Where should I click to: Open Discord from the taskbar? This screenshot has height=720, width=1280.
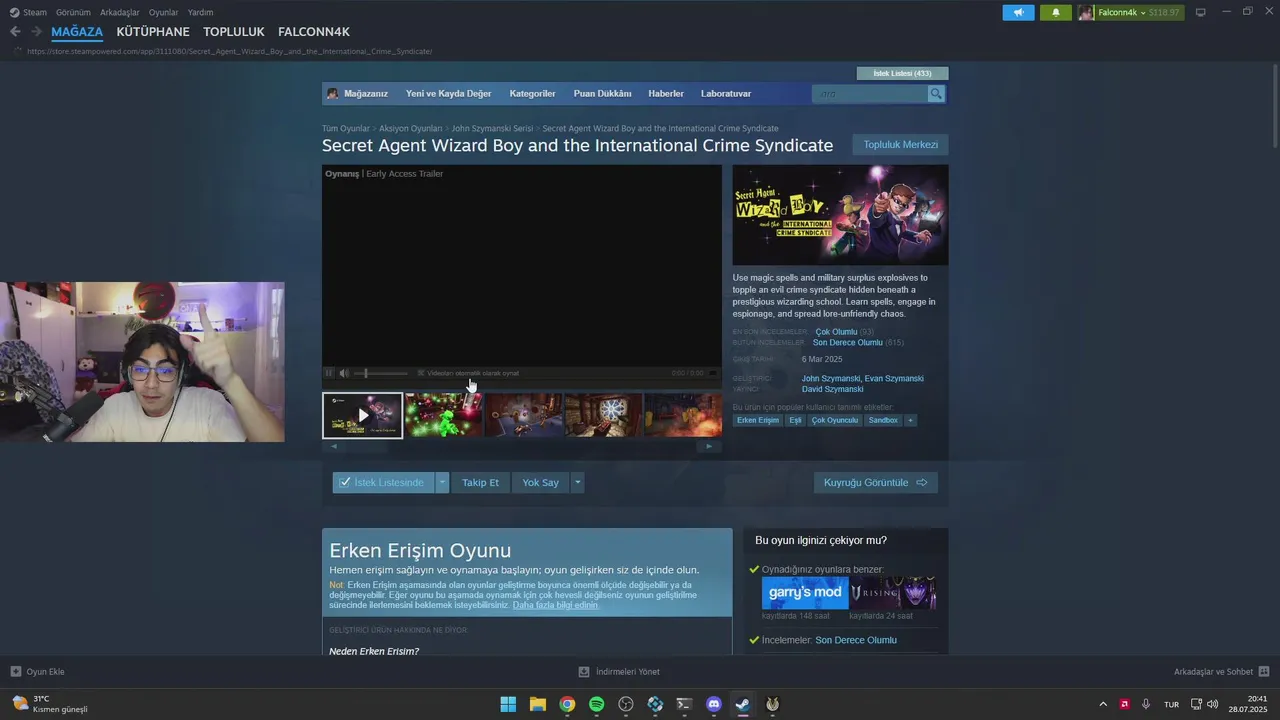click(714, 704)
